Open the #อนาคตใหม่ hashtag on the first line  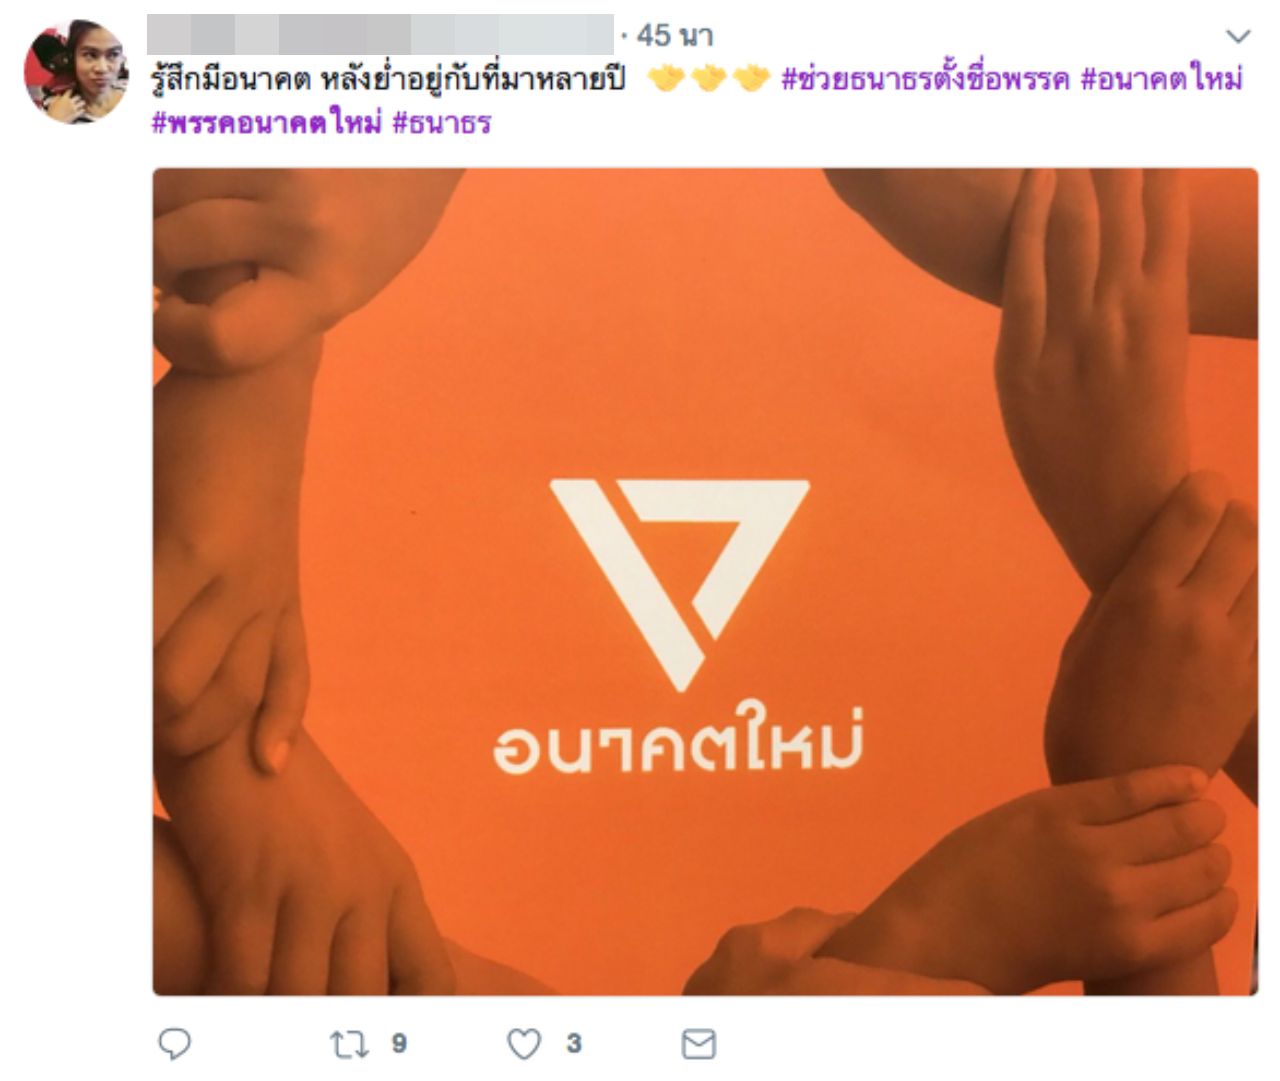[1162, 78]
